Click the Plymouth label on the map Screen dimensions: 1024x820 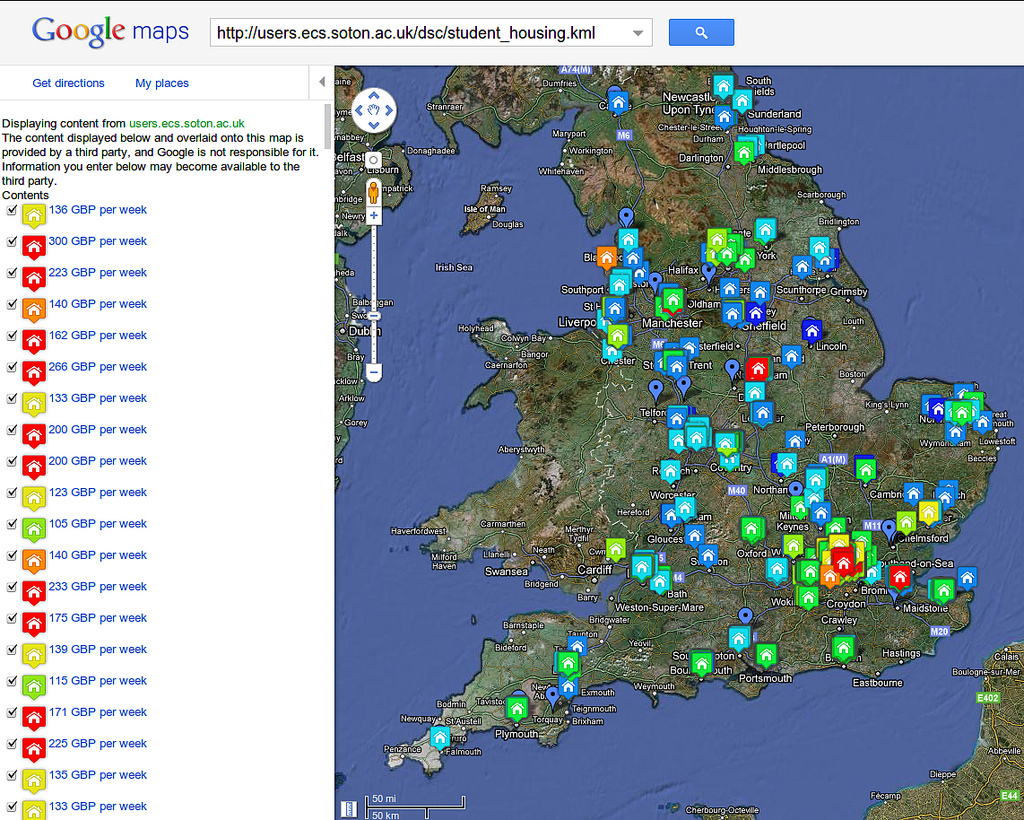click(517, 734)
